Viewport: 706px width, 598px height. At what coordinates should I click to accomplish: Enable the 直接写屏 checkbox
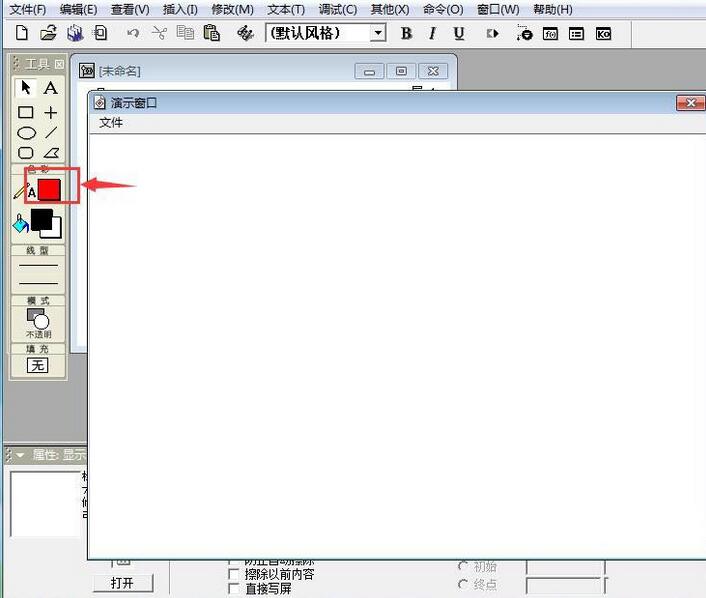[x=234, y=589]
